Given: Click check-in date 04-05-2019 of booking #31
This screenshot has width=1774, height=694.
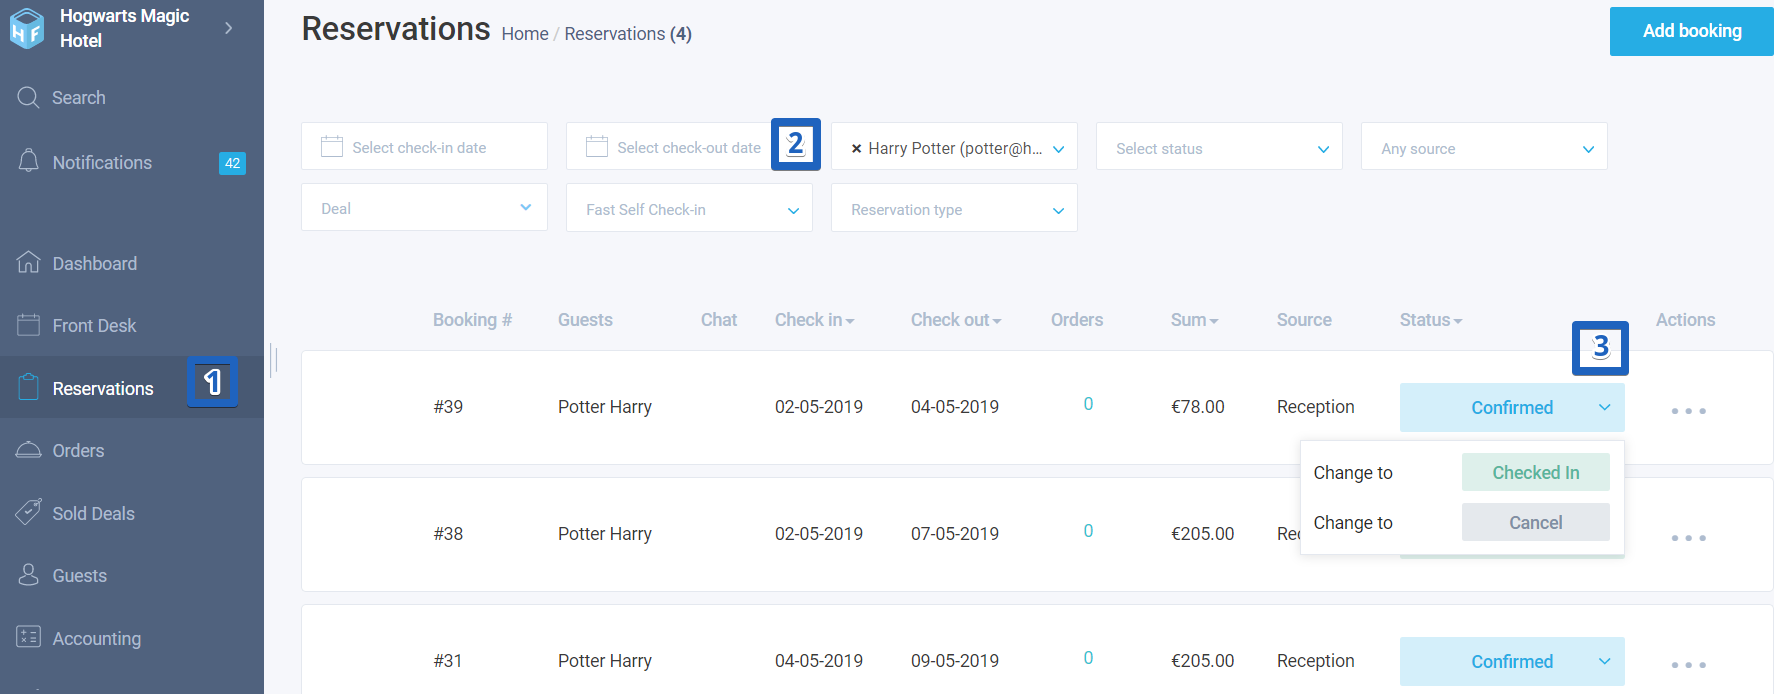Looking at the screenshot, I should pyautogui.click(x=819, y=661).
